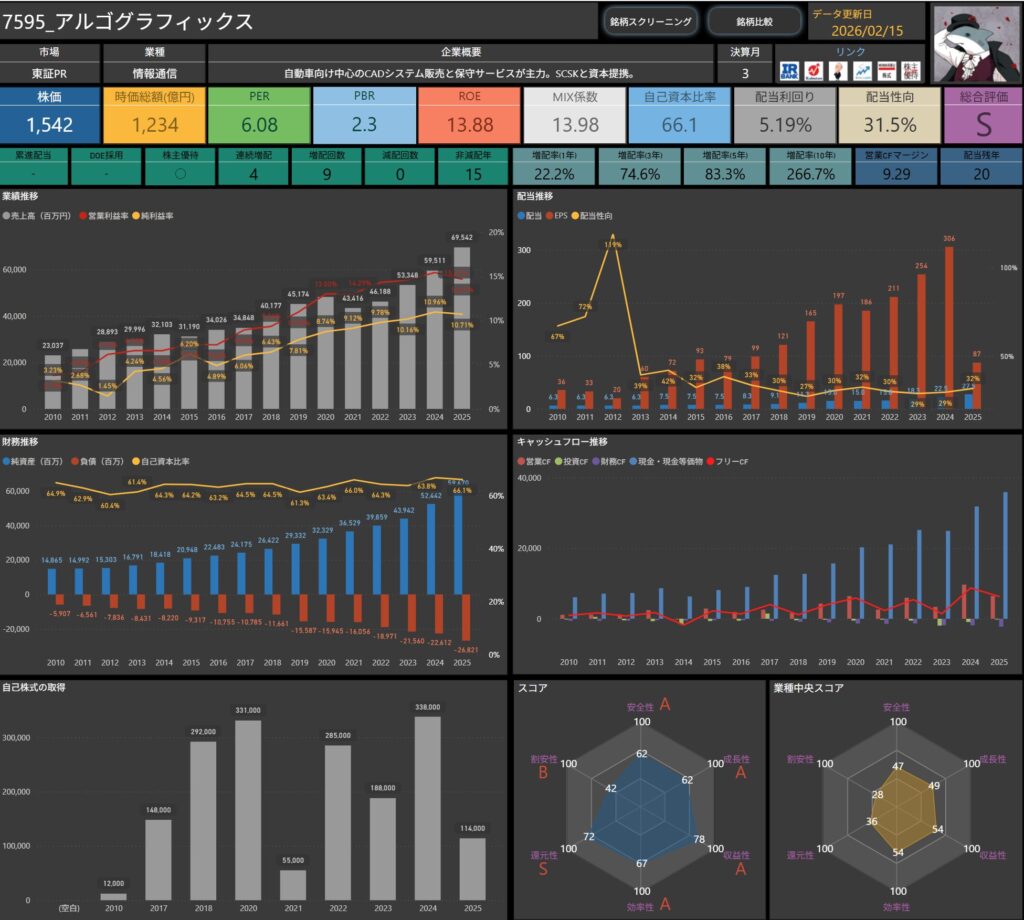Viewport: 1024px width, 920px height.
Task: Click the 株主優待 link icon
Action: (910, 70)
